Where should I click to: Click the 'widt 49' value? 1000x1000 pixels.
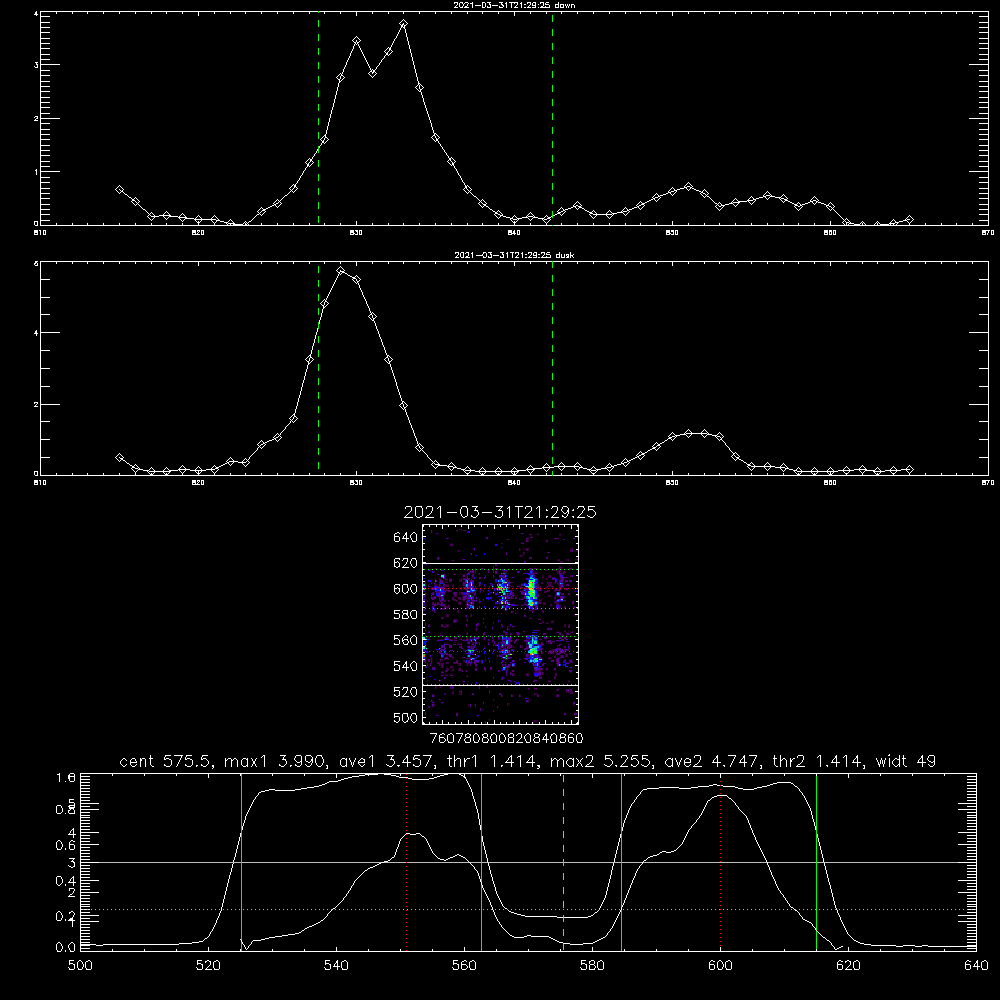pos(906,761)
